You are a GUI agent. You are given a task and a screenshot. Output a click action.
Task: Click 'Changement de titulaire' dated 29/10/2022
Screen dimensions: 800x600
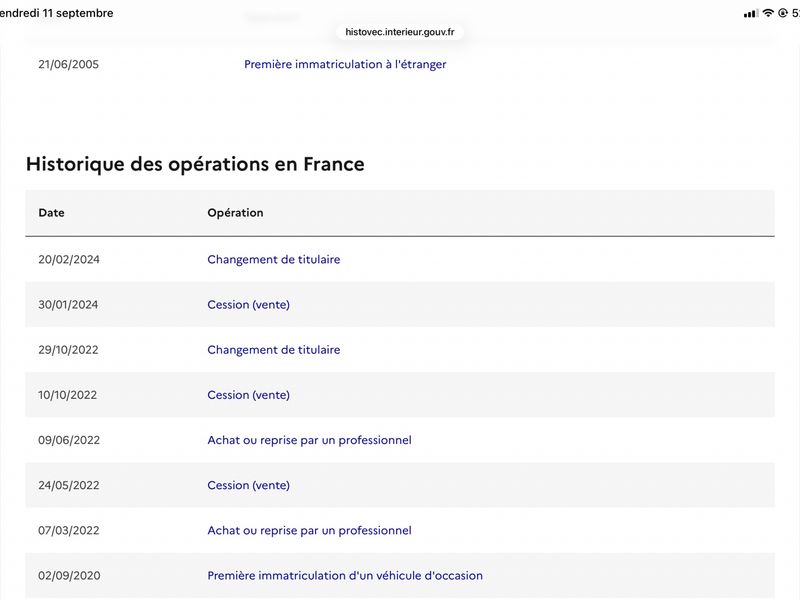[x=273, y=349]
